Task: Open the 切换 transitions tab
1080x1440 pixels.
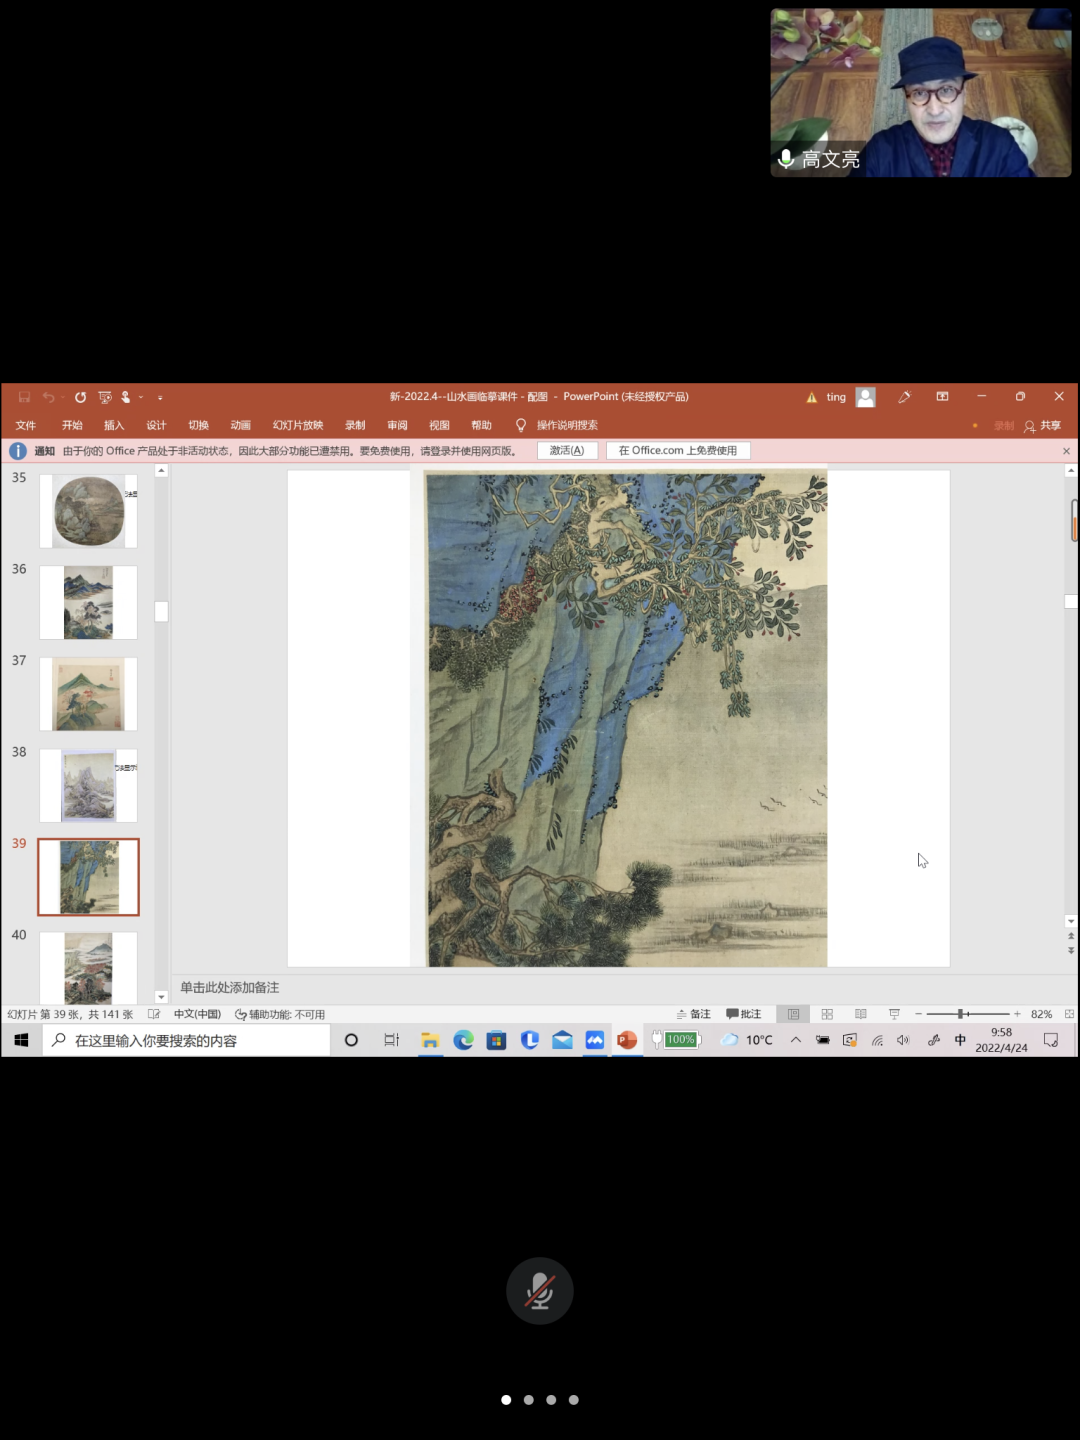Action: (198, 425)
